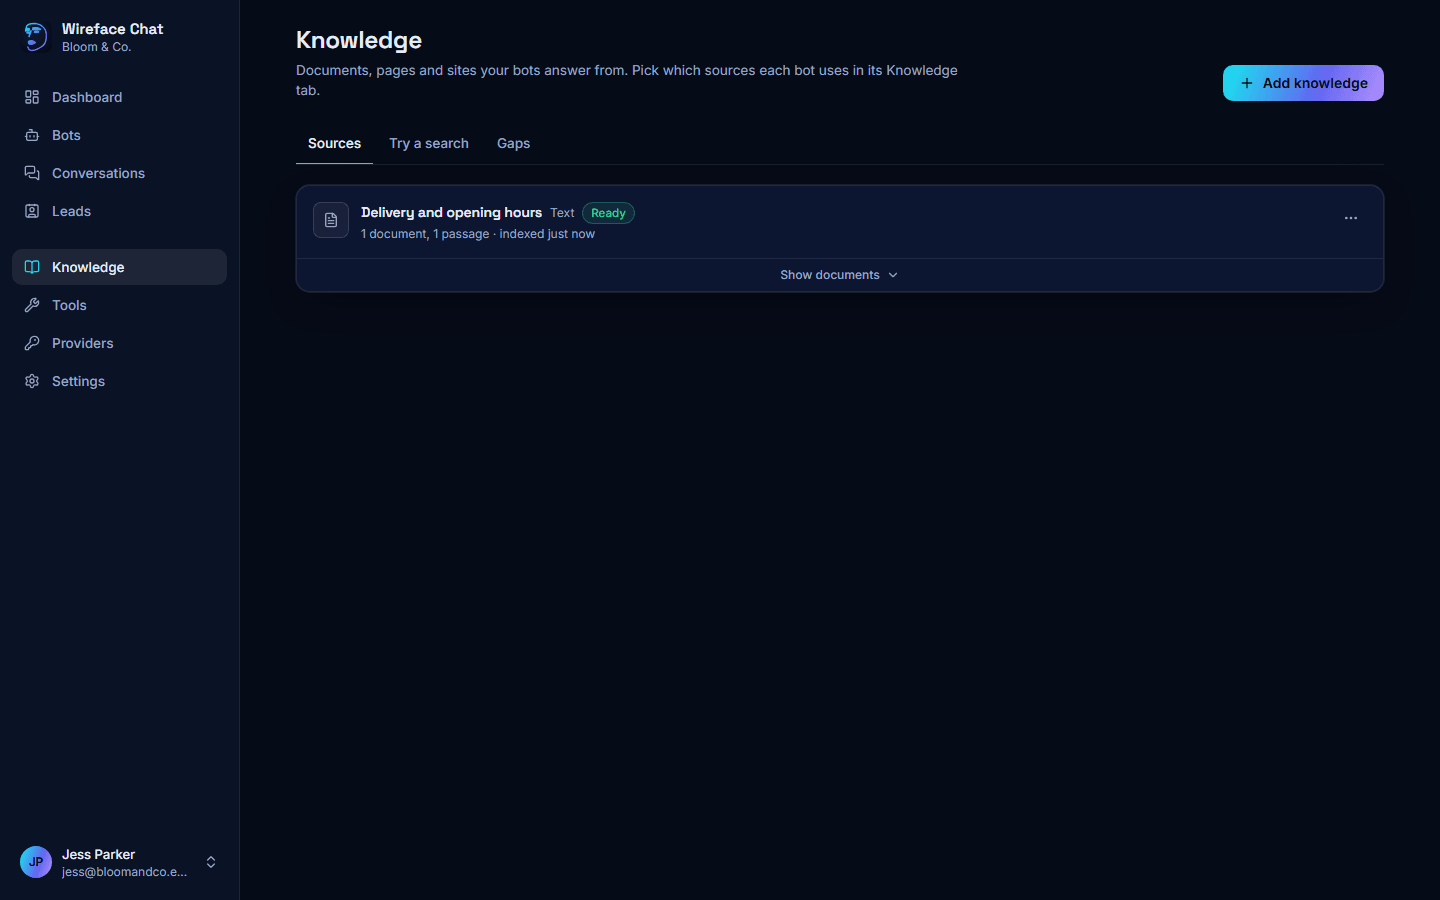1440x900 pixels.
Task: Open the Jess Parker account switcher chevron
Action: click(x=211, y=862)
